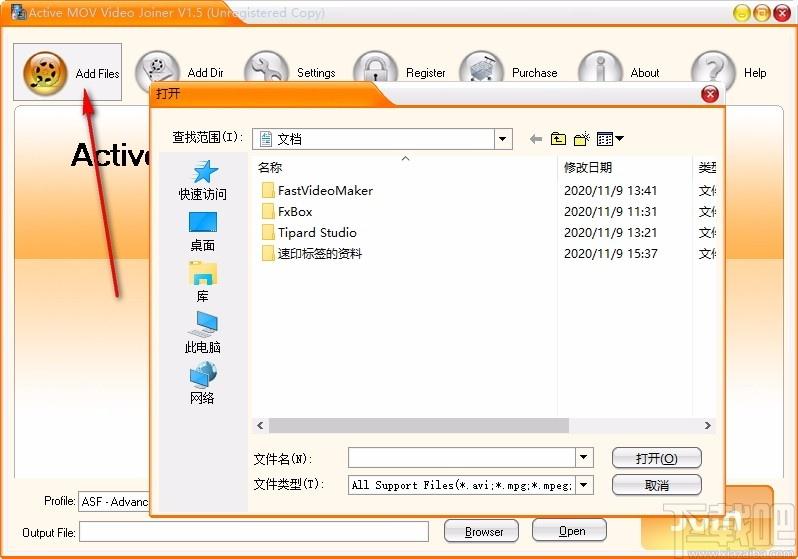This screenshot has height=559, width=798.
Task: Go back using the dialog back arrow
Action: pos(535,138)
